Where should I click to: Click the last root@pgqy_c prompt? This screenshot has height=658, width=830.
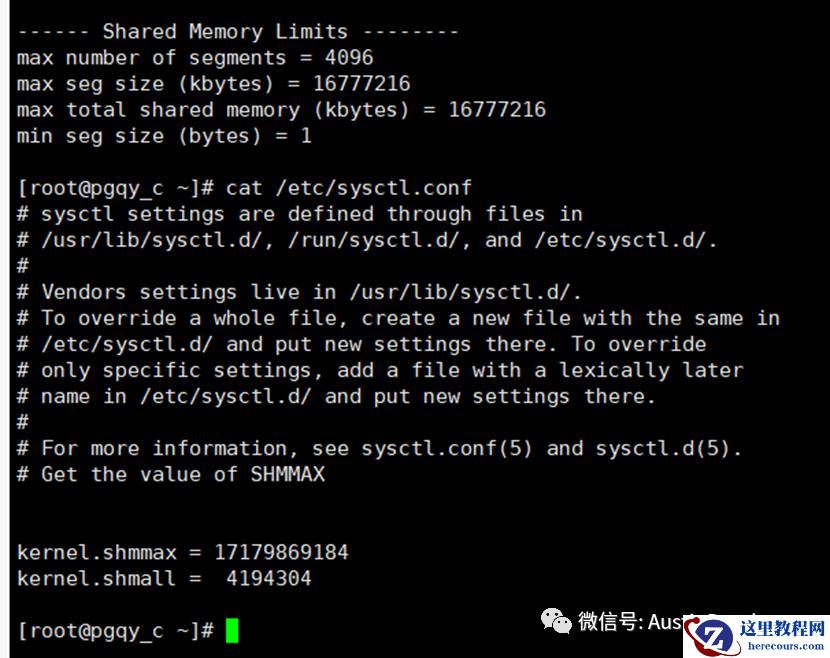click(x=116, y=631)
